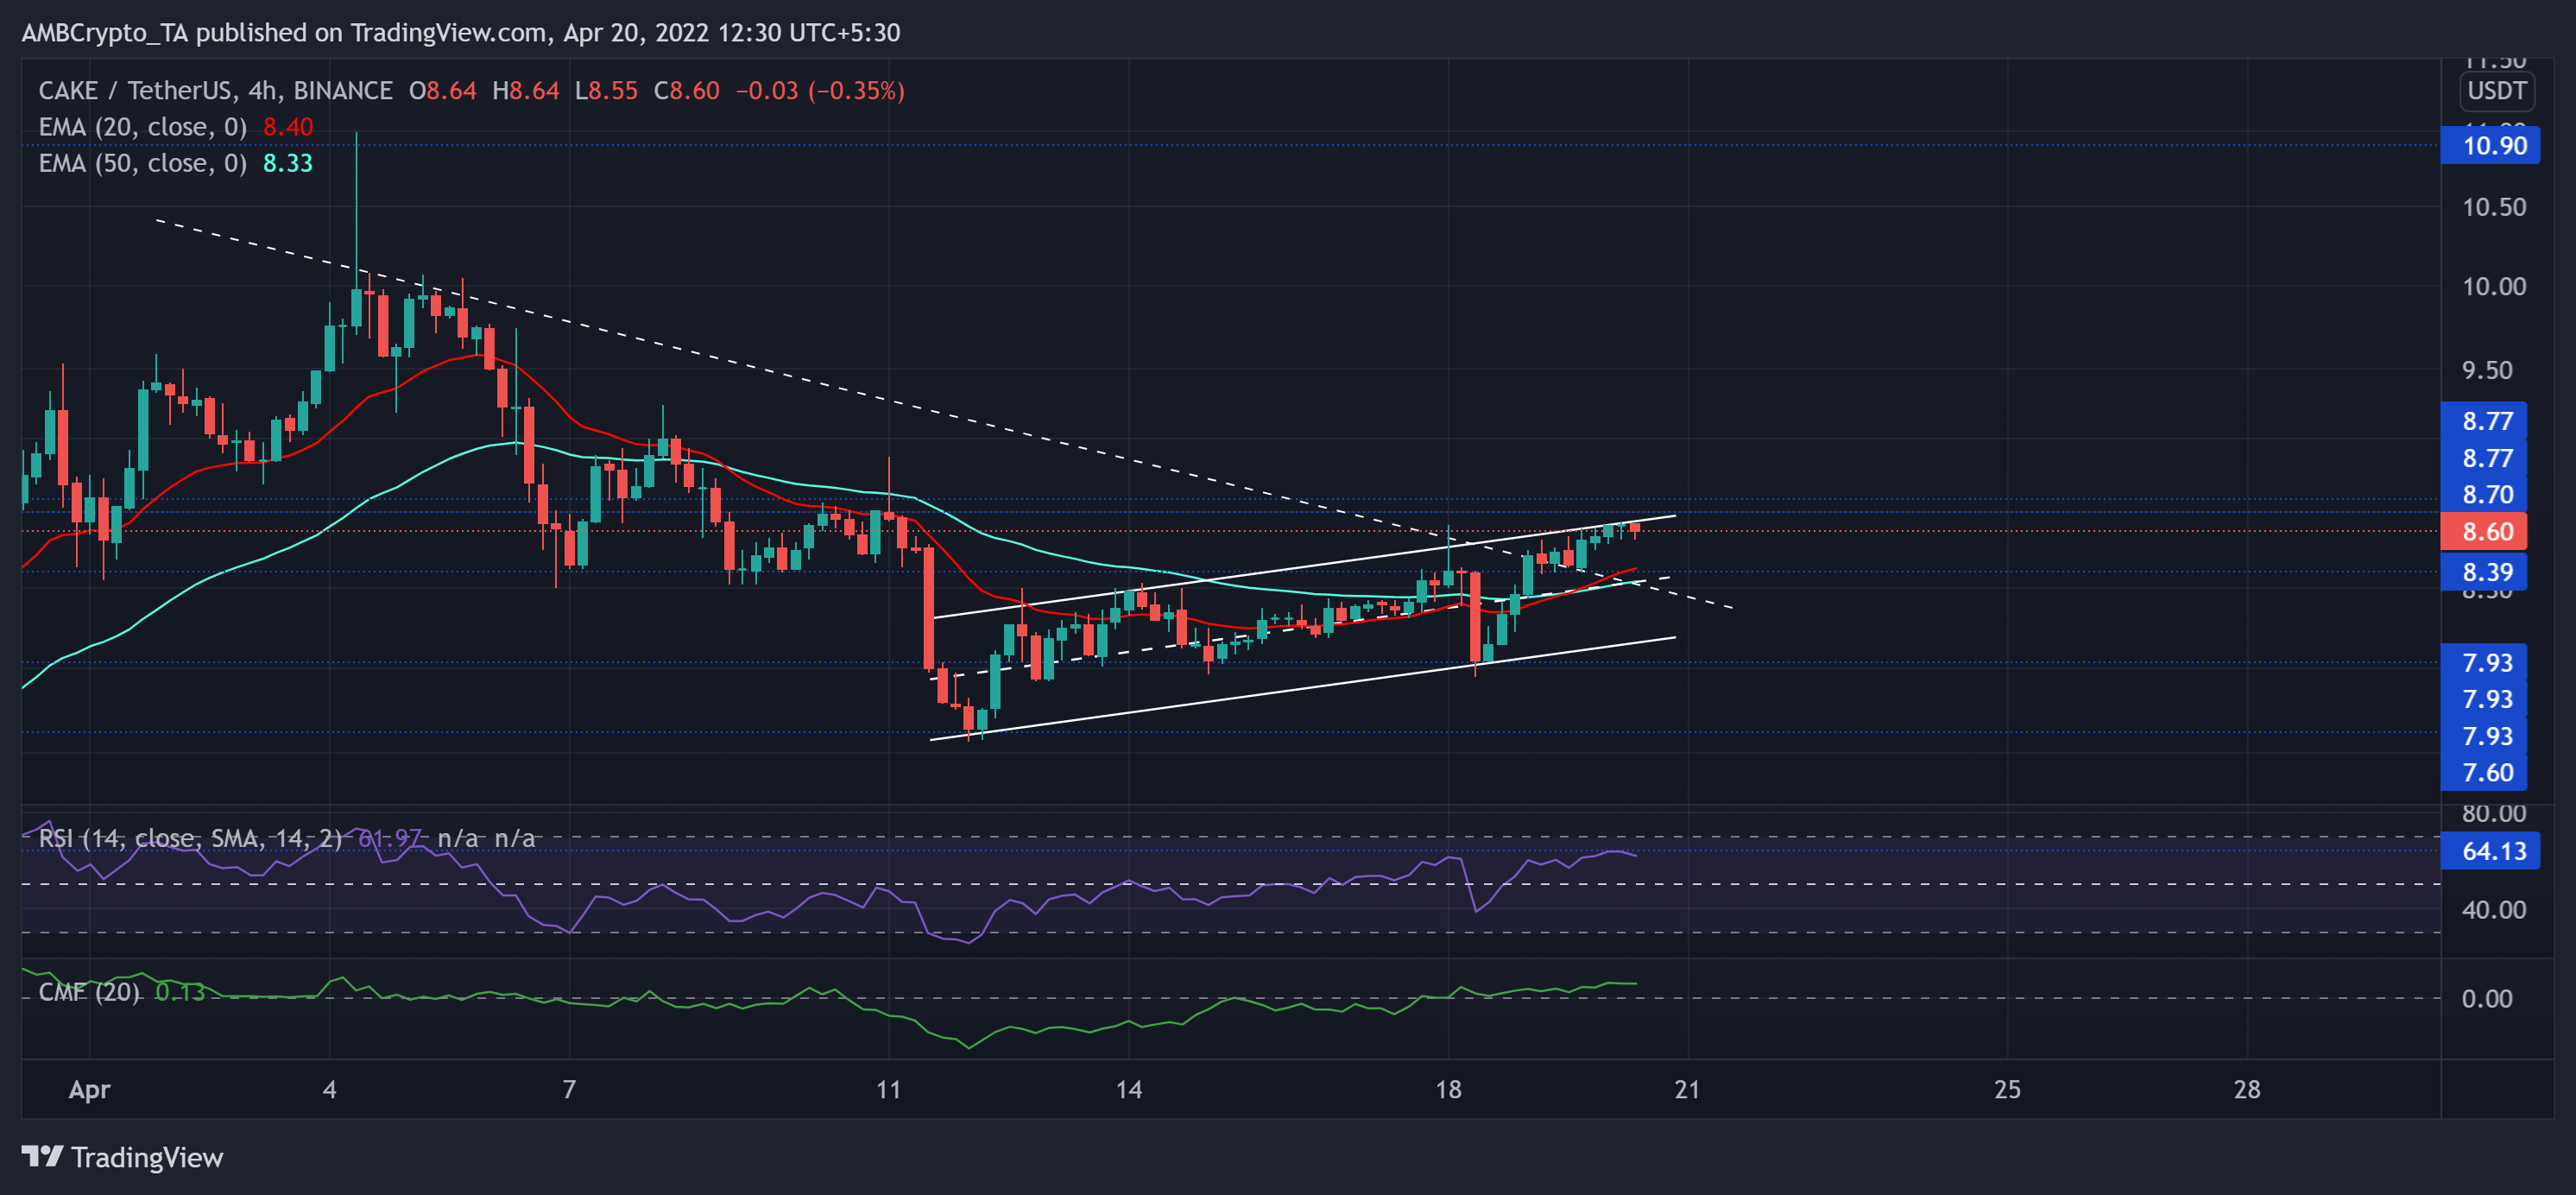The image size is (2576, 1195).
Task: Click the EMA 20 value 8.40
Action: (x=288, y=127)
